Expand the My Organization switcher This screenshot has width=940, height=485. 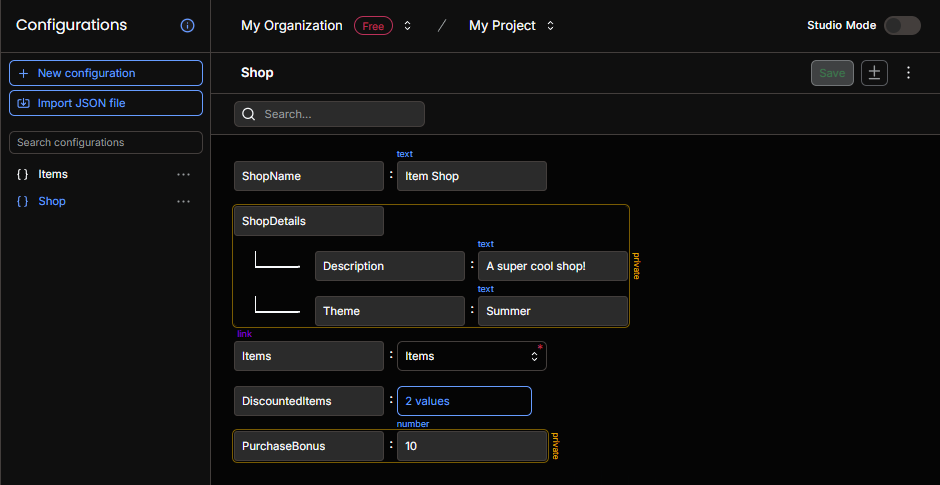tap(408, 26)
